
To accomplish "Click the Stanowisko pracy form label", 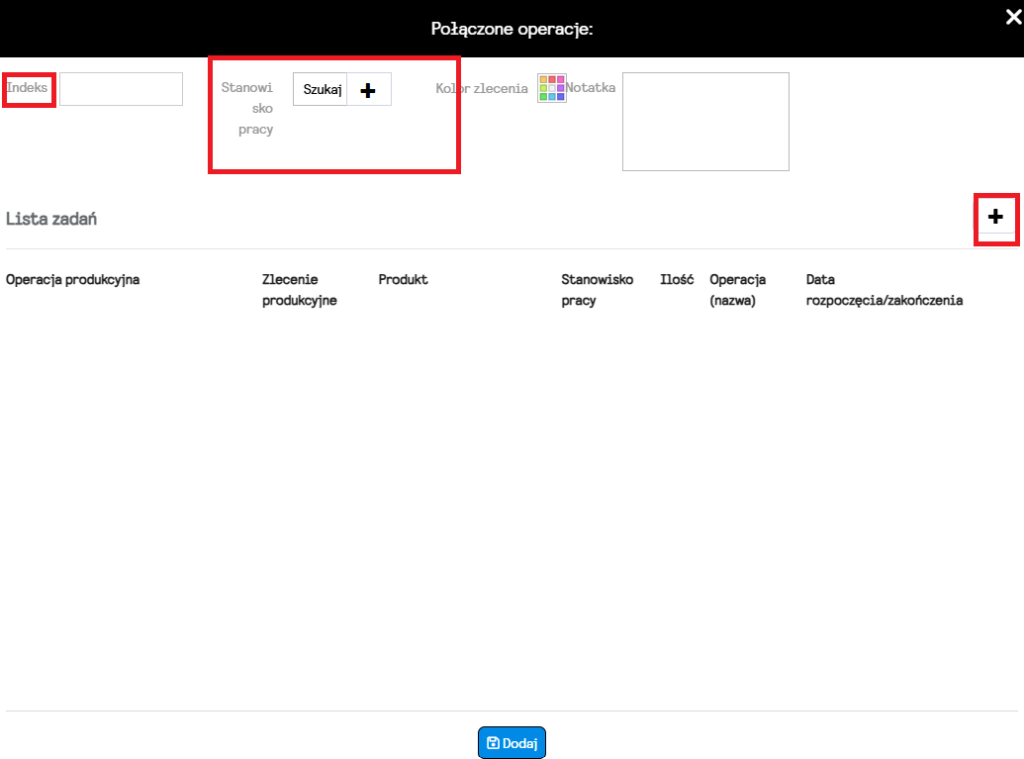I will 247,108.
